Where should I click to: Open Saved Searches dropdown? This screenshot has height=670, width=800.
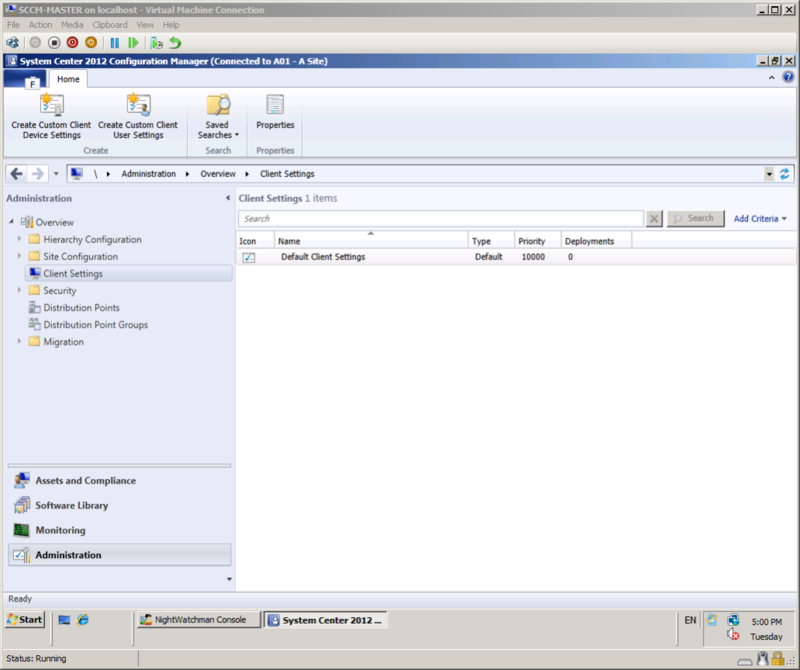click(218, 130)
